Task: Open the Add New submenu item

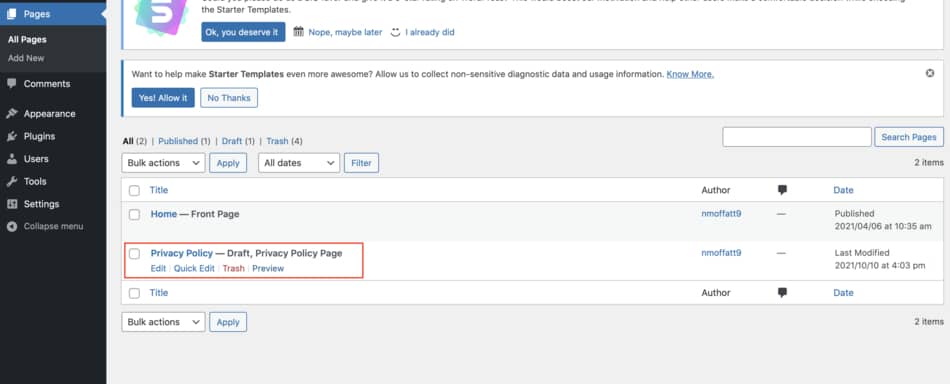Action: (x=26, y=58)
